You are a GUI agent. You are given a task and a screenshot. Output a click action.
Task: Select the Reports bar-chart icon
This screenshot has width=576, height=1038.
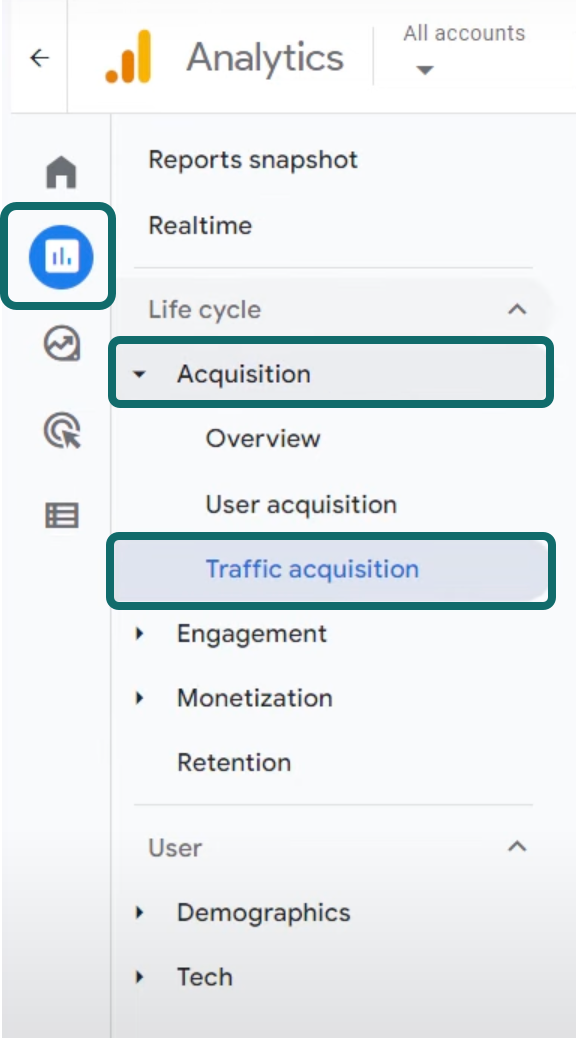[61, 257]
